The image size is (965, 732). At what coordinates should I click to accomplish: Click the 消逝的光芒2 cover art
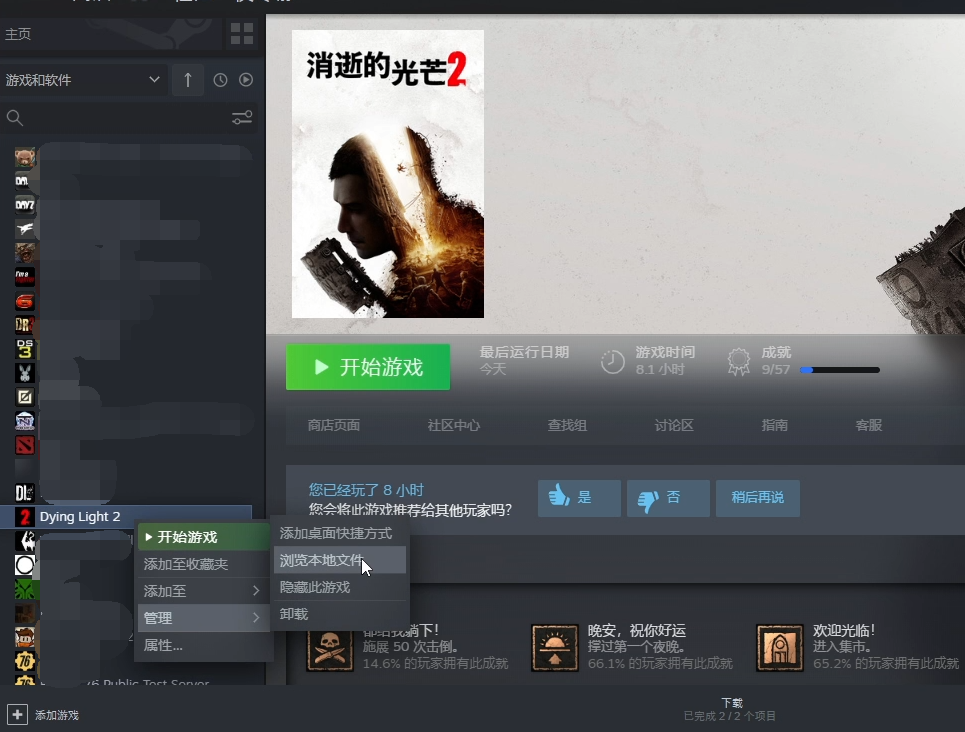pos(388,174)
